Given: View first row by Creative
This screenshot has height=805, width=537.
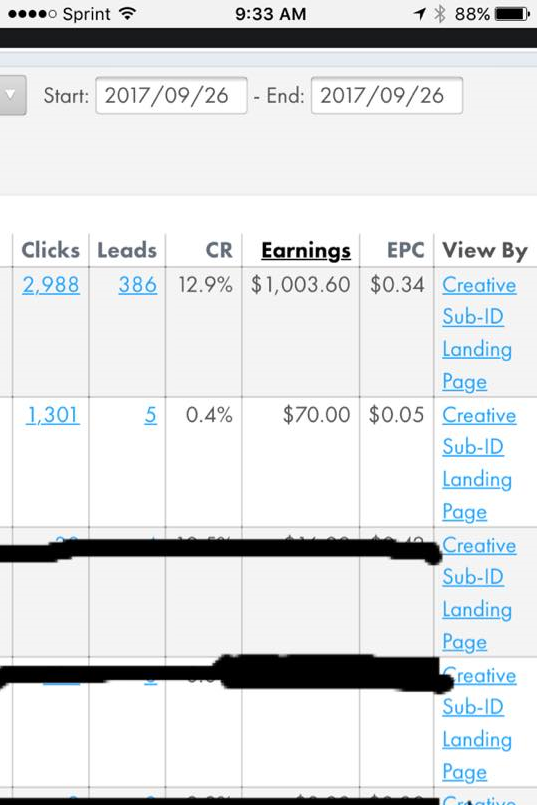Looking at the screenshot, I should tap(479, 285).
